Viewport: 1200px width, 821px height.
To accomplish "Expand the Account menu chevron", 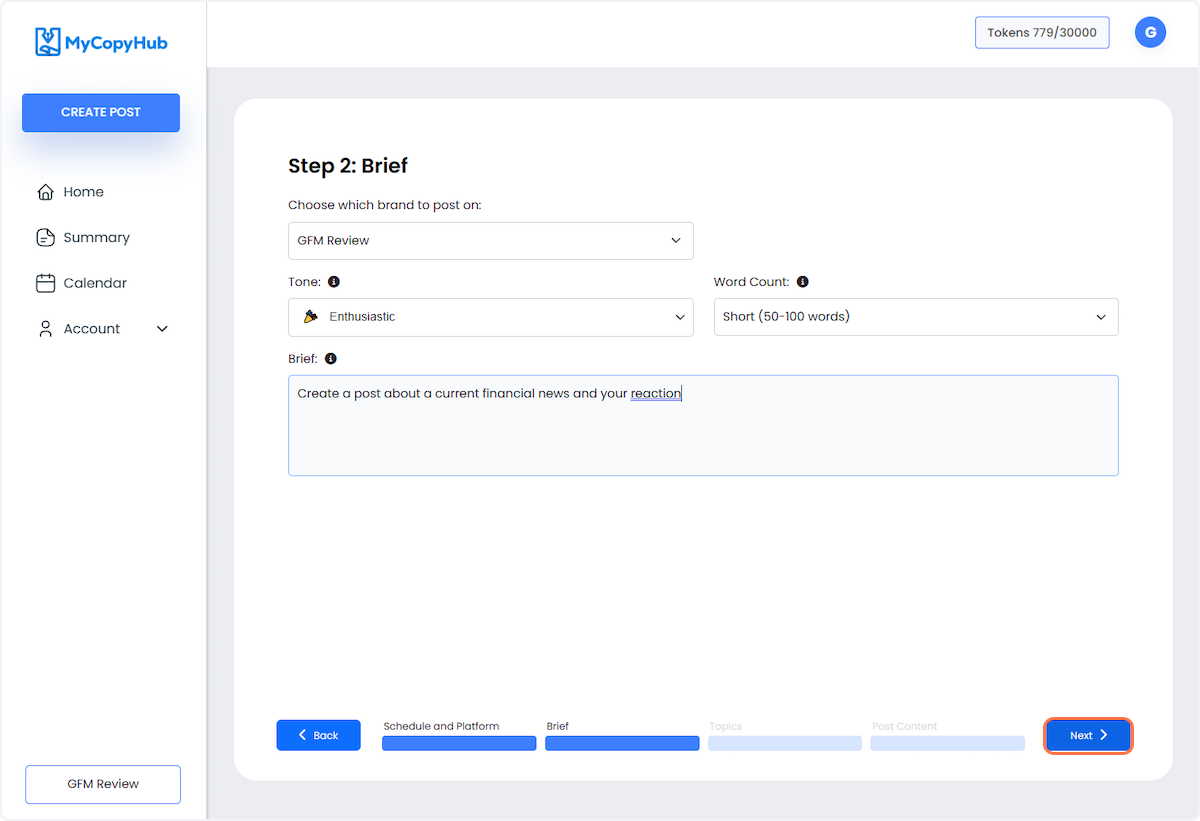I will click(163, 328).
